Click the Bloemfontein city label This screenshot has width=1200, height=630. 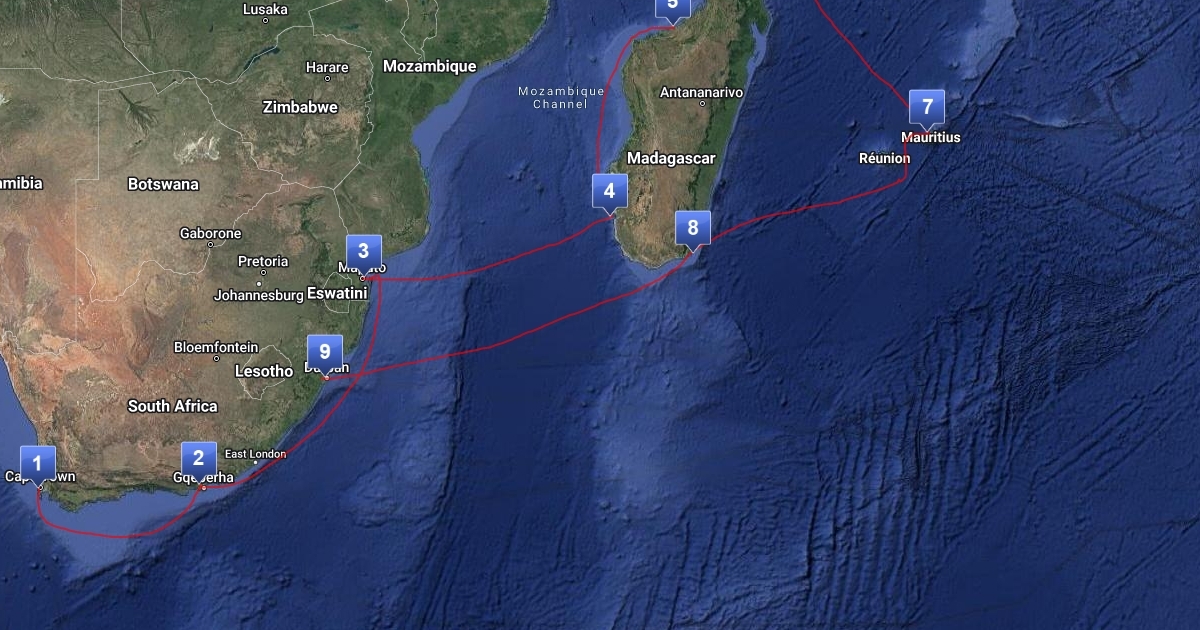[216, 347]
